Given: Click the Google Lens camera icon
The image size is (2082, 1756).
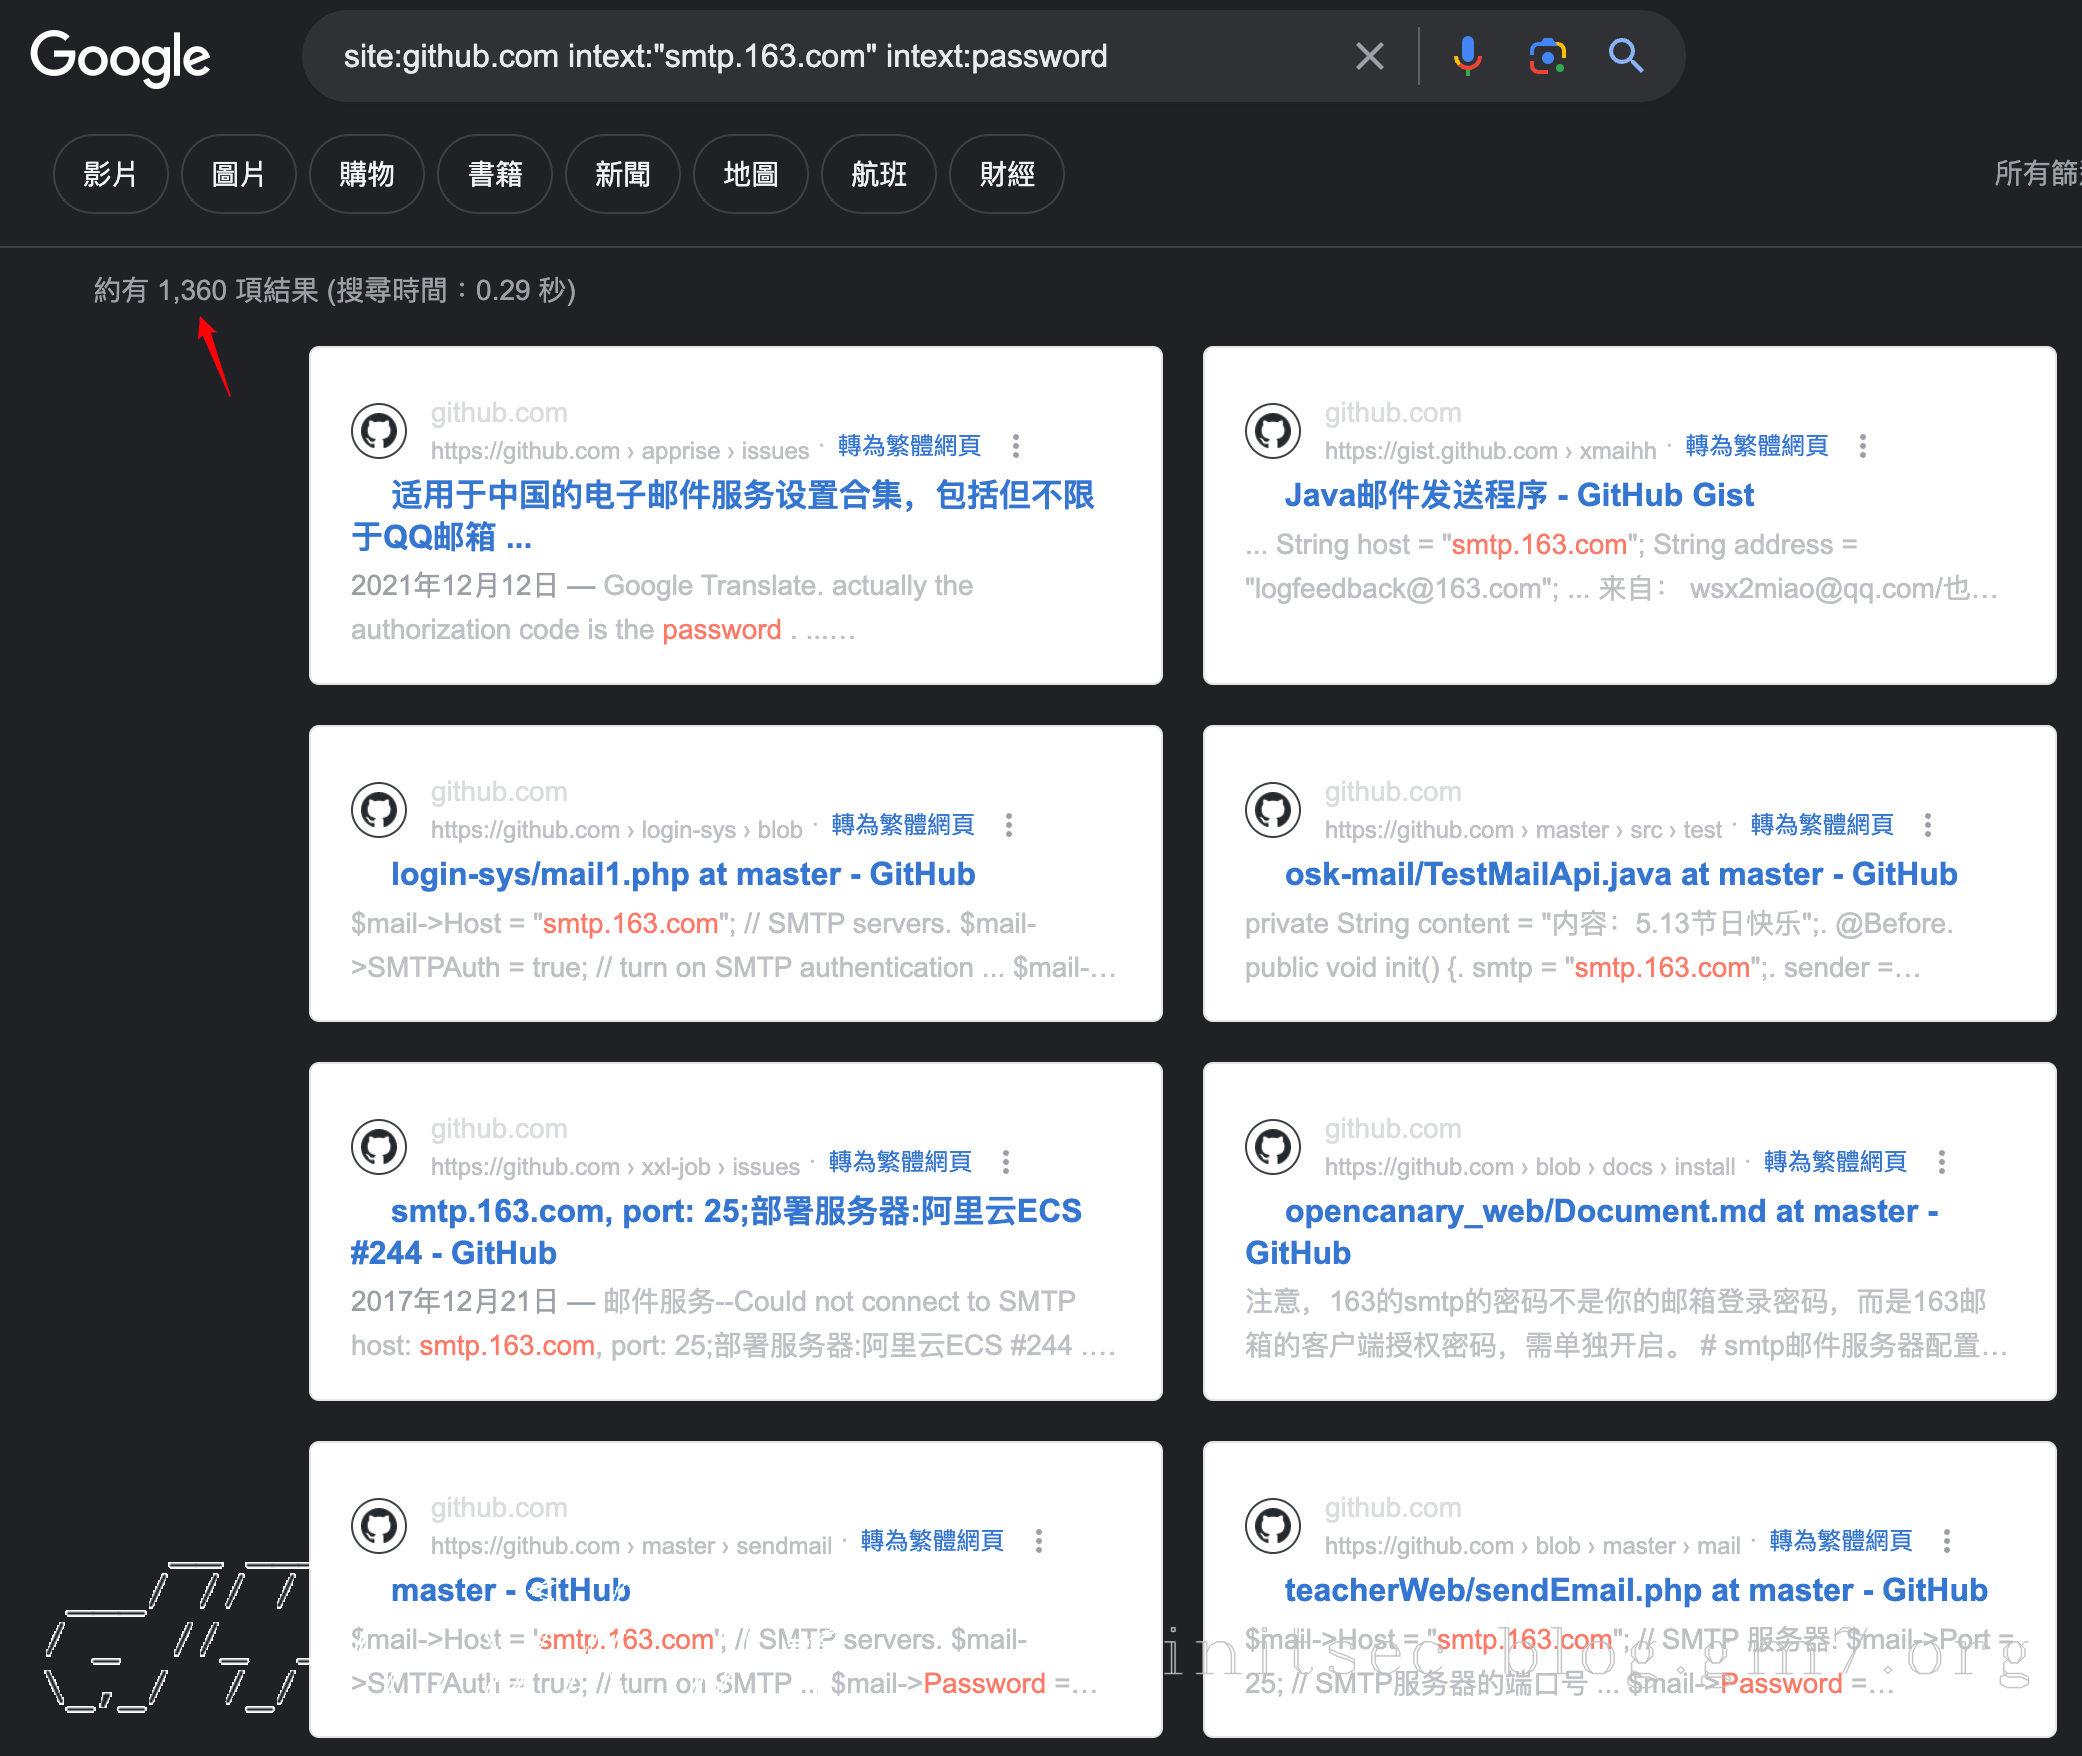Looking at the screenshot, I should pyautogui.click(x=1545, y=56).
